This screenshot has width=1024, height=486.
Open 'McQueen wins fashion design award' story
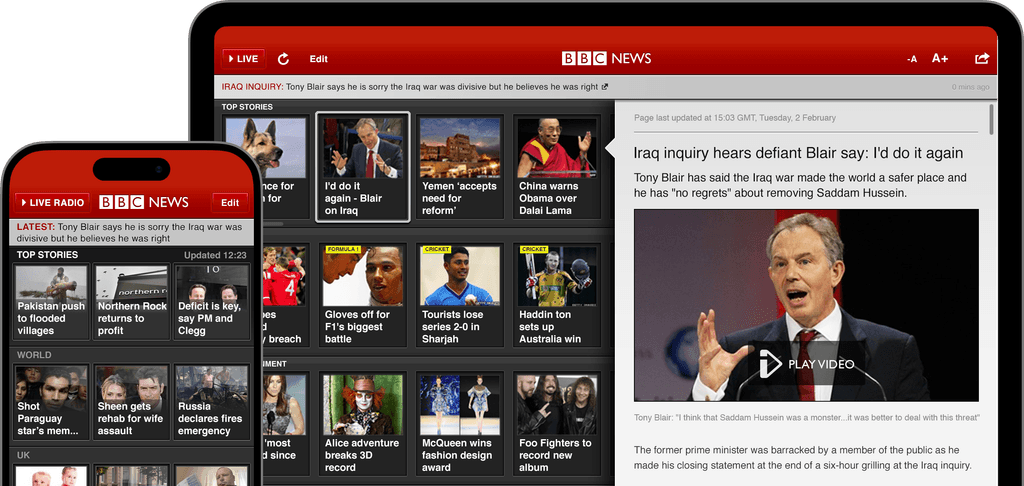460,424
